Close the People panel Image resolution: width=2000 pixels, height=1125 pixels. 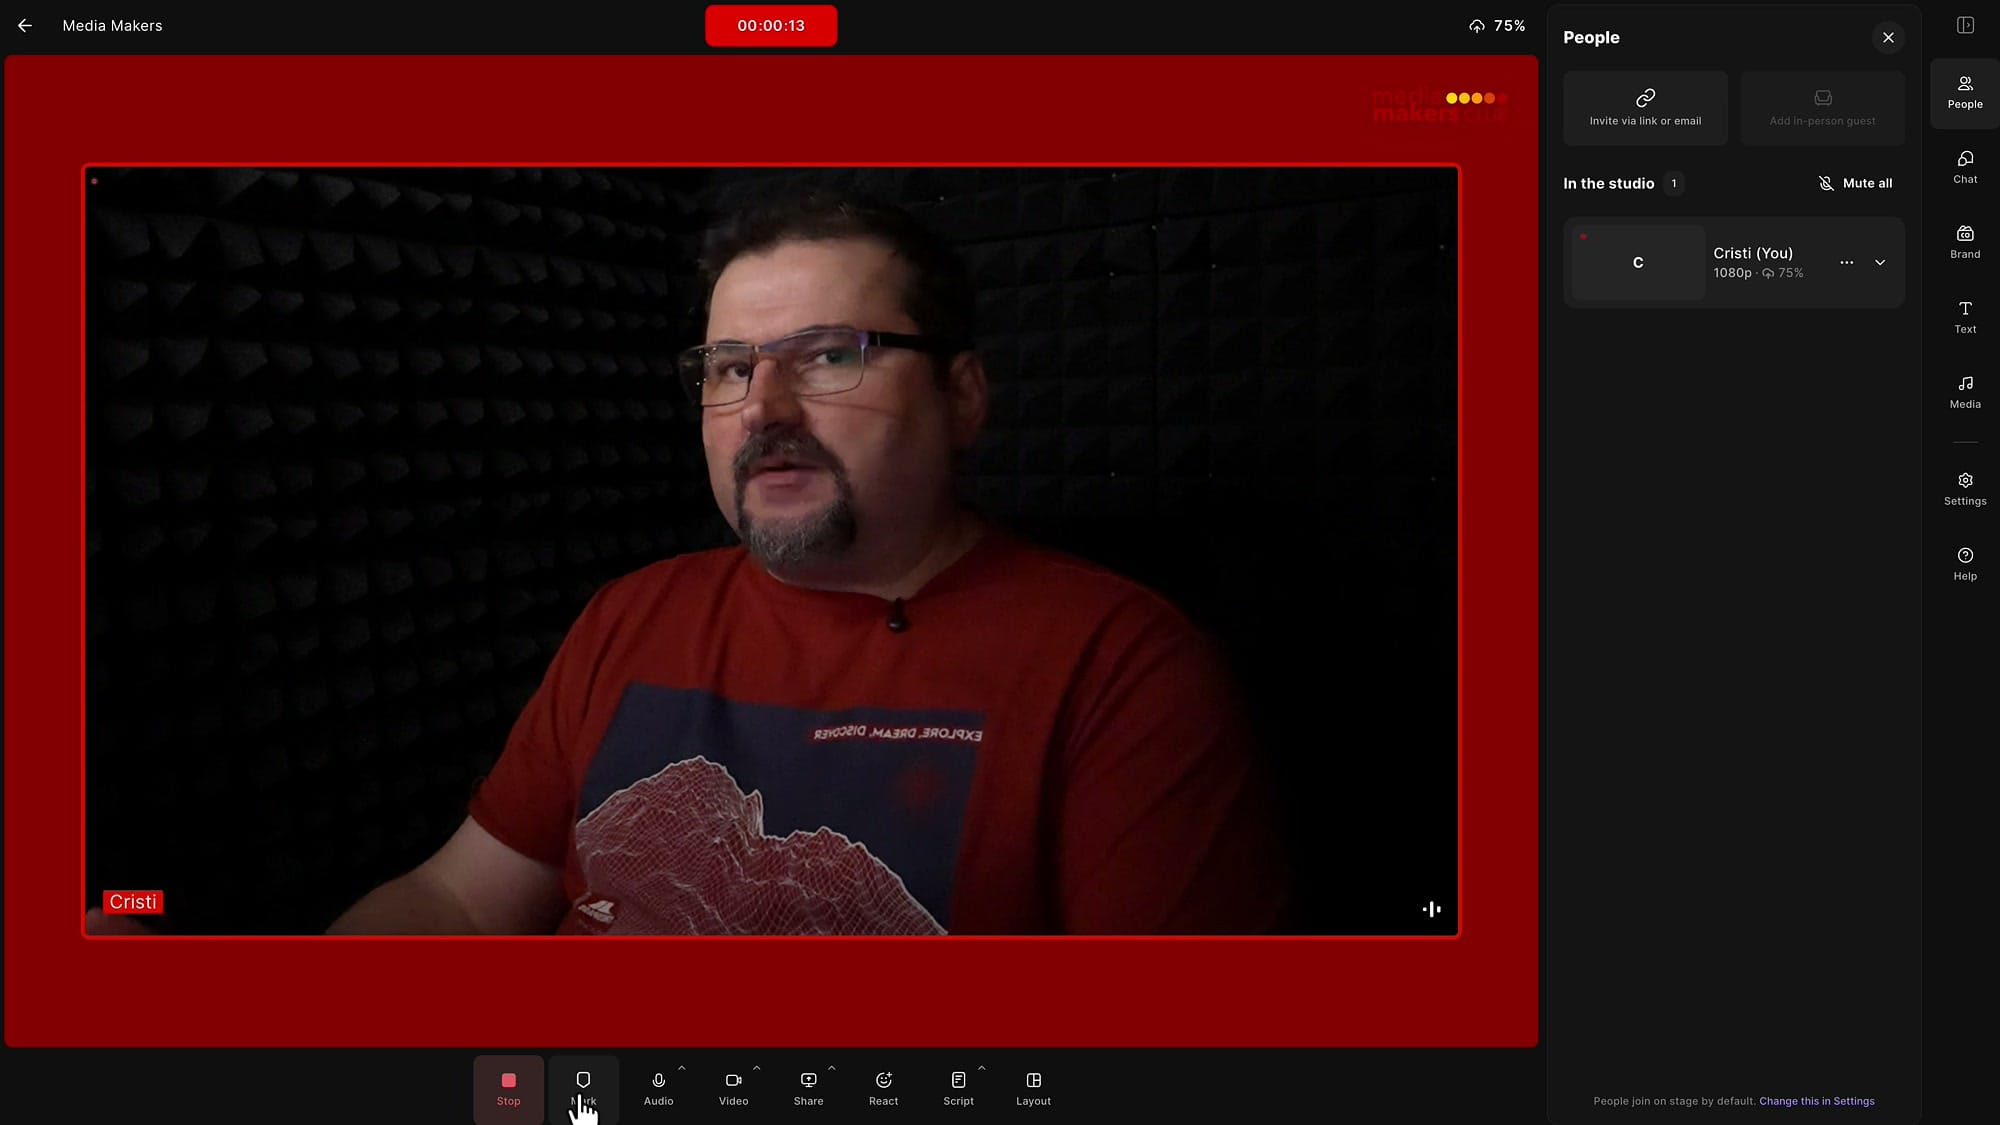(x=1888, y=38)
